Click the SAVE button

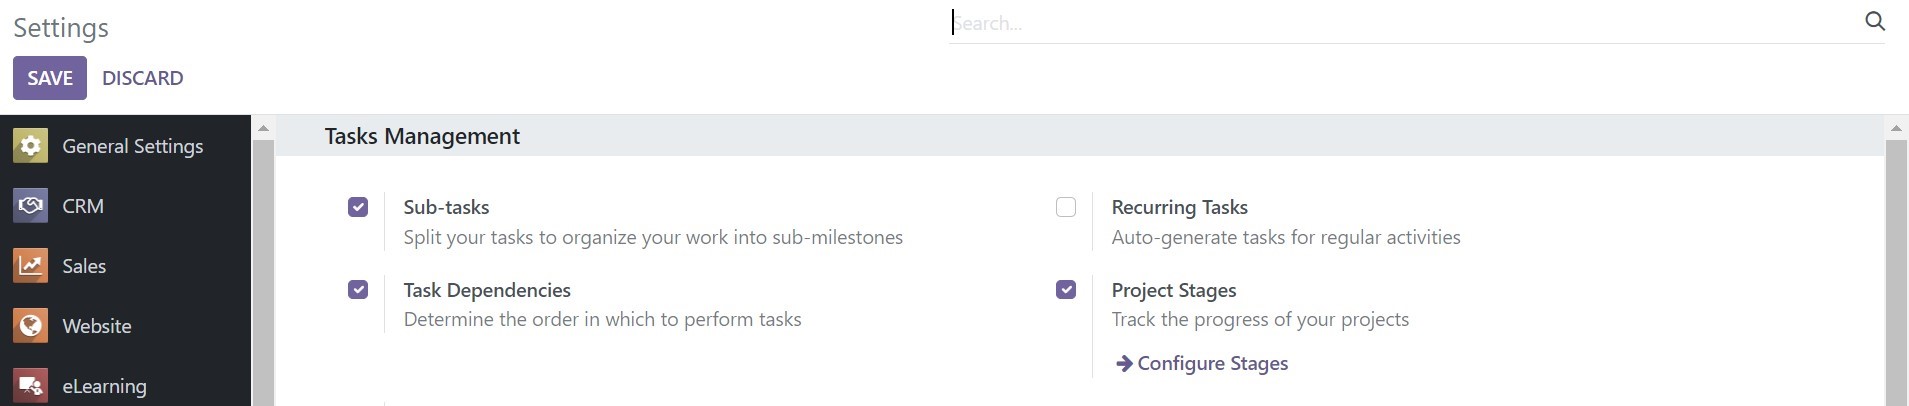(50, 78)
